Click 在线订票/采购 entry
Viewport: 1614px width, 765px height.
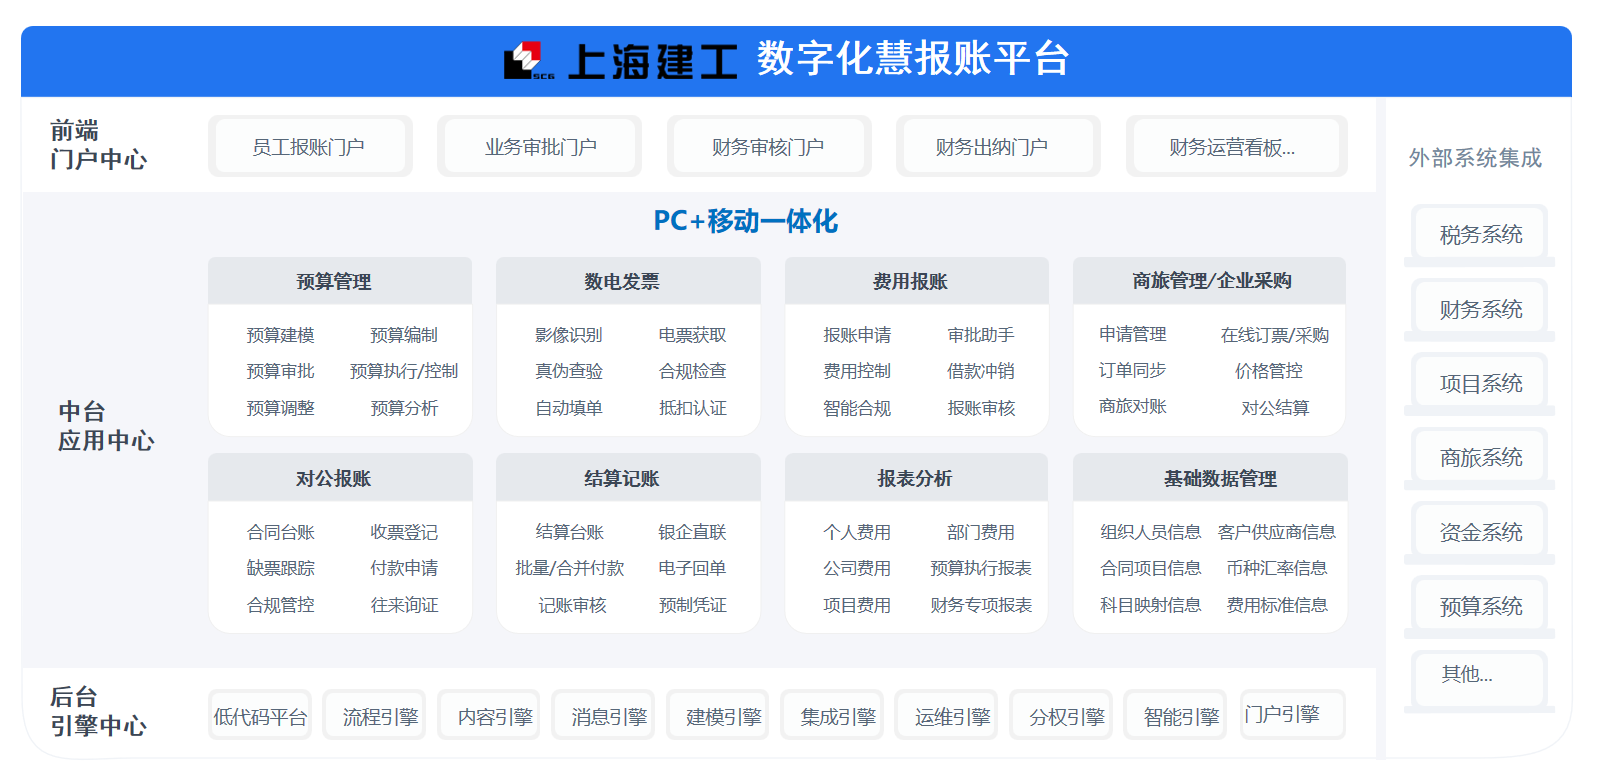point(1275,335)
